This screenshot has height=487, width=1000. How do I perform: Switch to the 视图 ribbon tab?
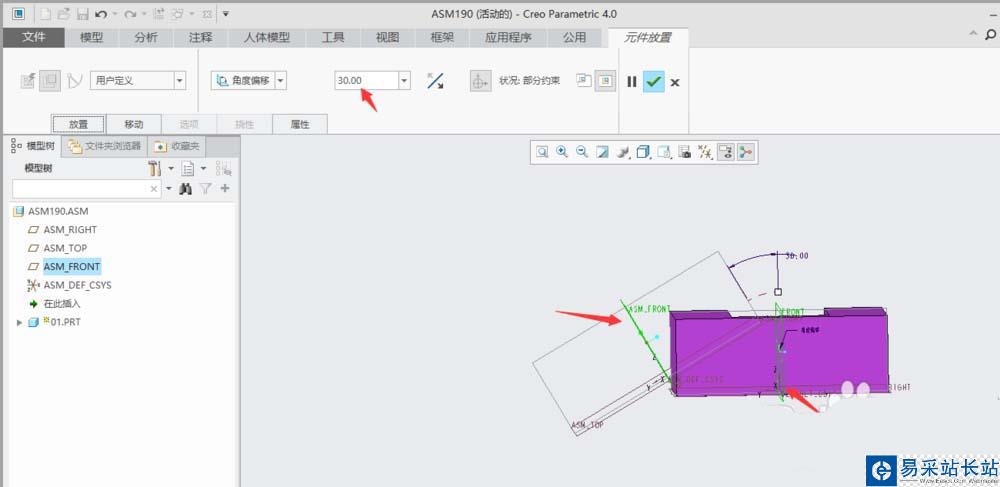[387, 38]
